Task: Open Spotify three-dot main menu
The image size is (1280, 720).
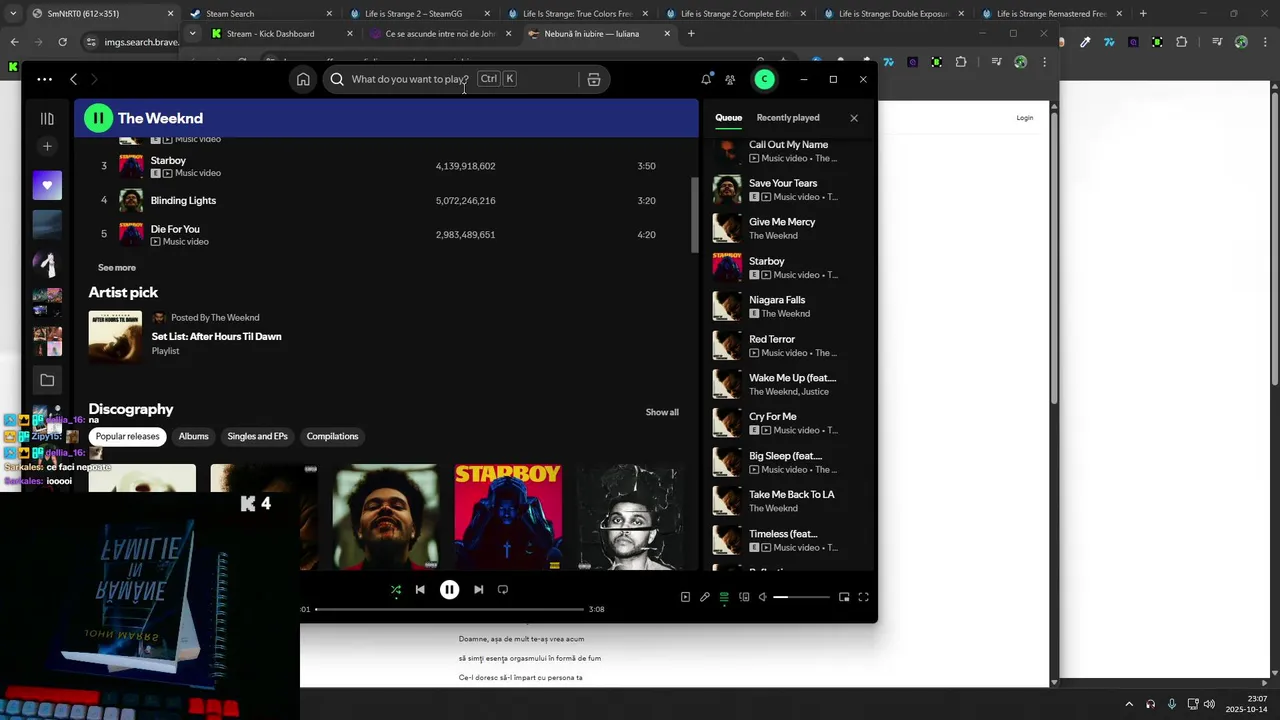Action: point(44,79)
